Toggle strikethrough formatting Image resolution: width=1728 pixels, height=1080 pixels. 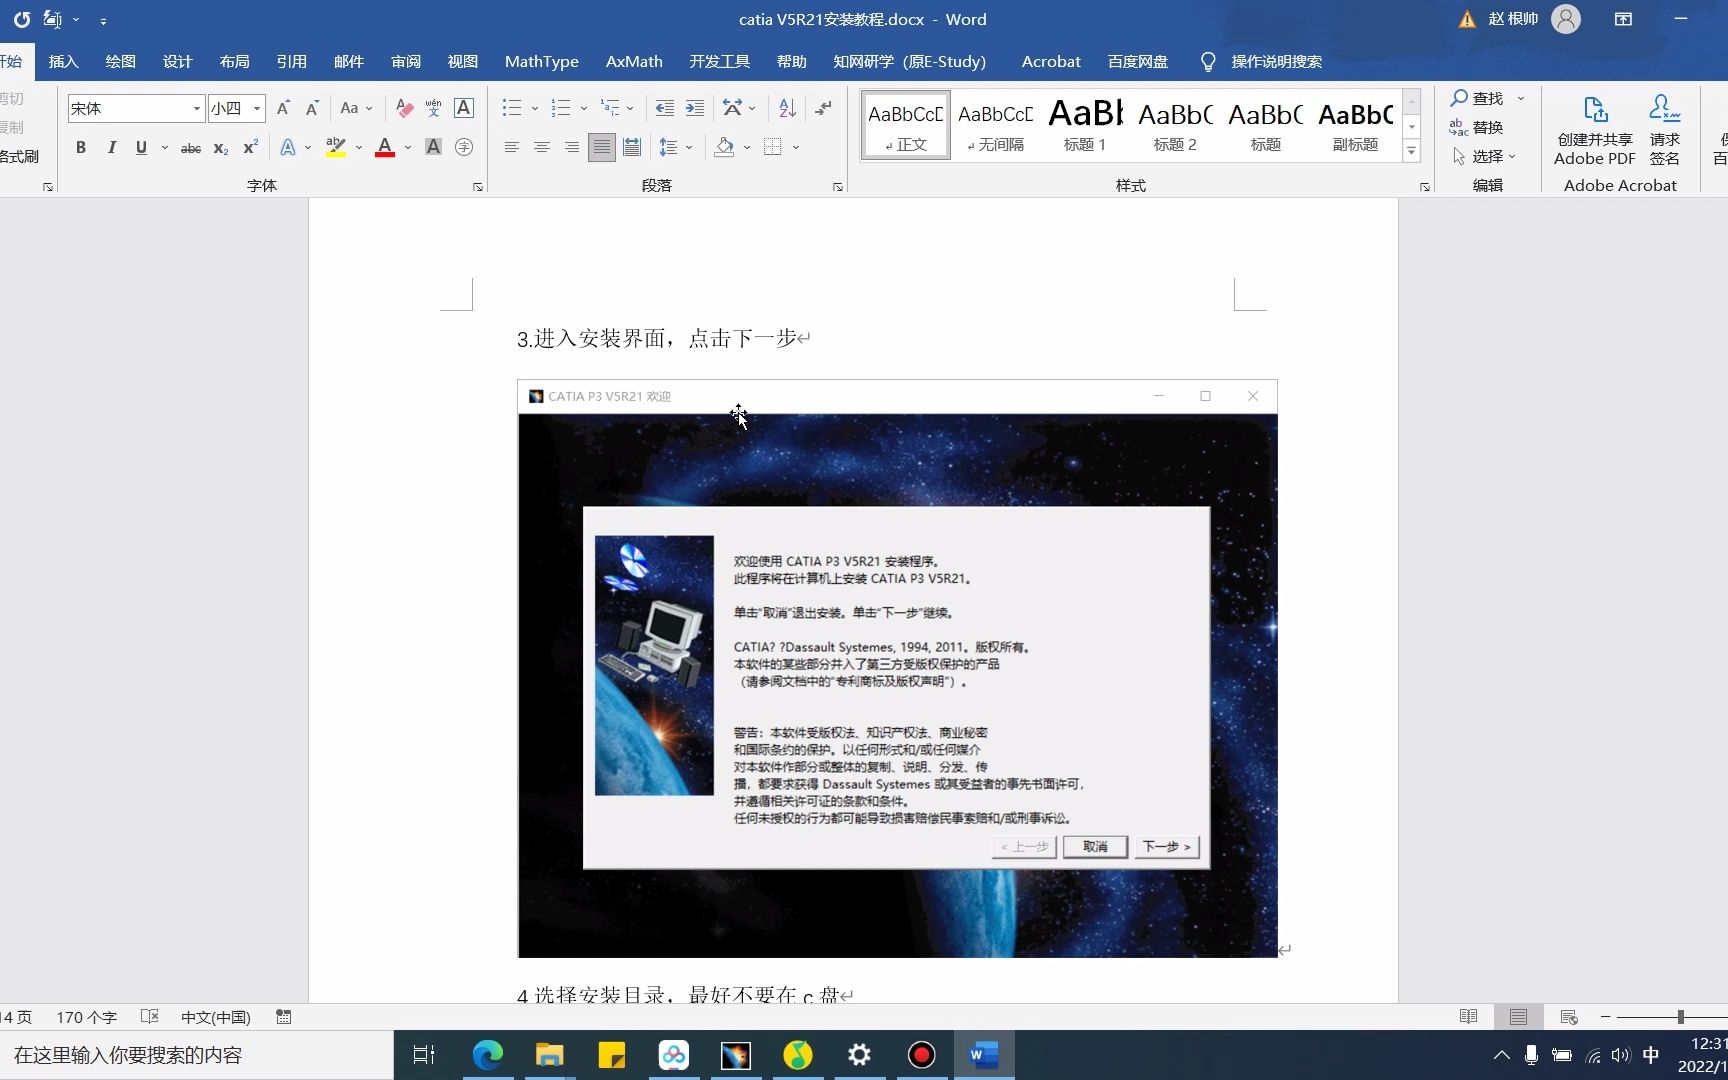pos(190,147)
